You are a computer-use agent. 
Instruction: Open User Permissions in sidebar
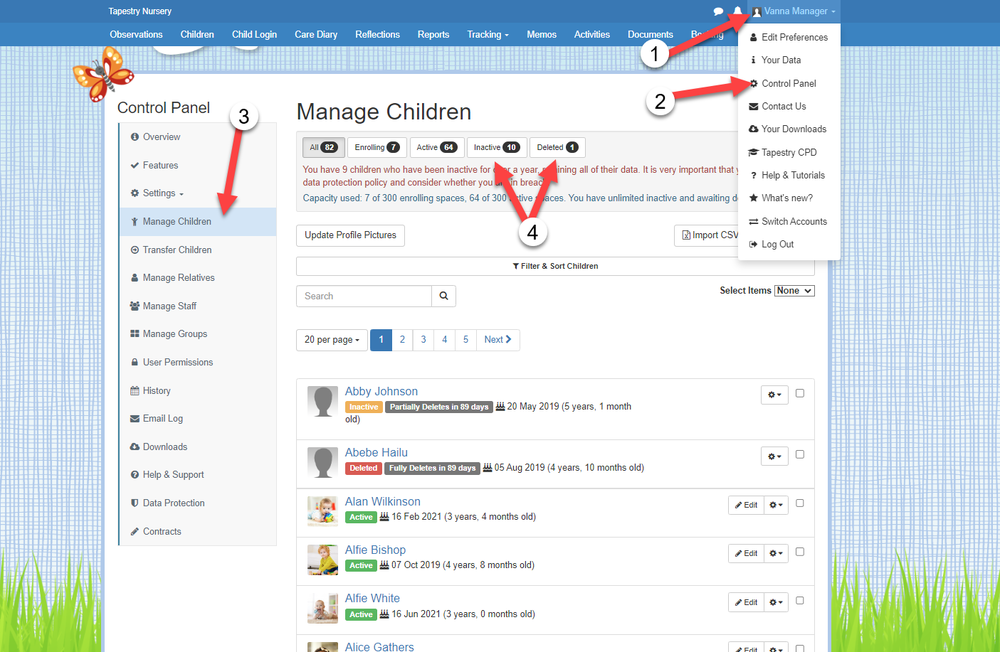coord(198,362)
